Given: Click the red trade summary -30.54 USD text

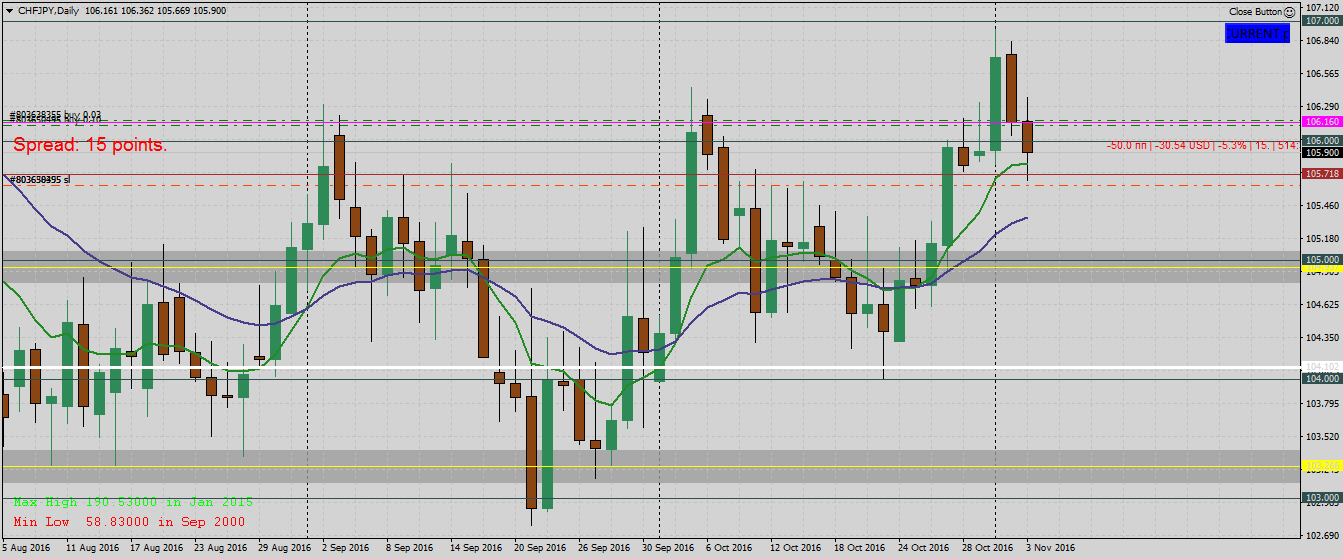Looking at the screenshot, I should tap(1202, 146).
